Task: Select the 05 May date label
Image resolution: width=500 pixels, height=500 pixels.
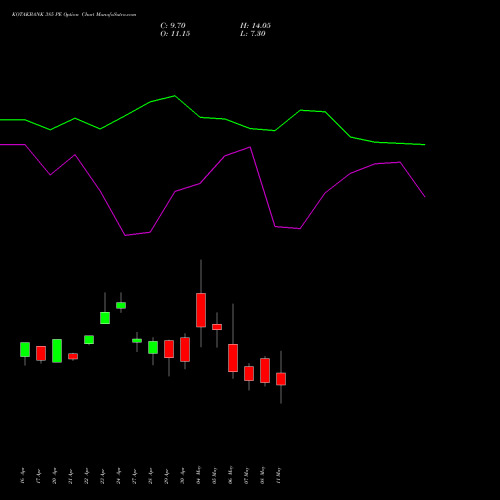Action: pos(214,475)
